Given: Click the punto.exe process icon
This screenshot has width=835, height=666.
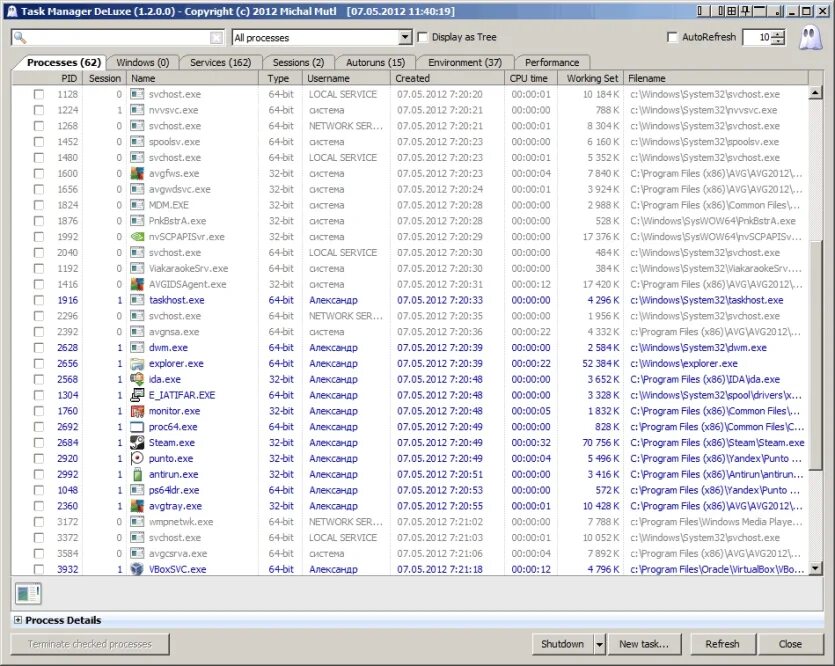Looking at the screenshot, I should click(x=137, y=458).
